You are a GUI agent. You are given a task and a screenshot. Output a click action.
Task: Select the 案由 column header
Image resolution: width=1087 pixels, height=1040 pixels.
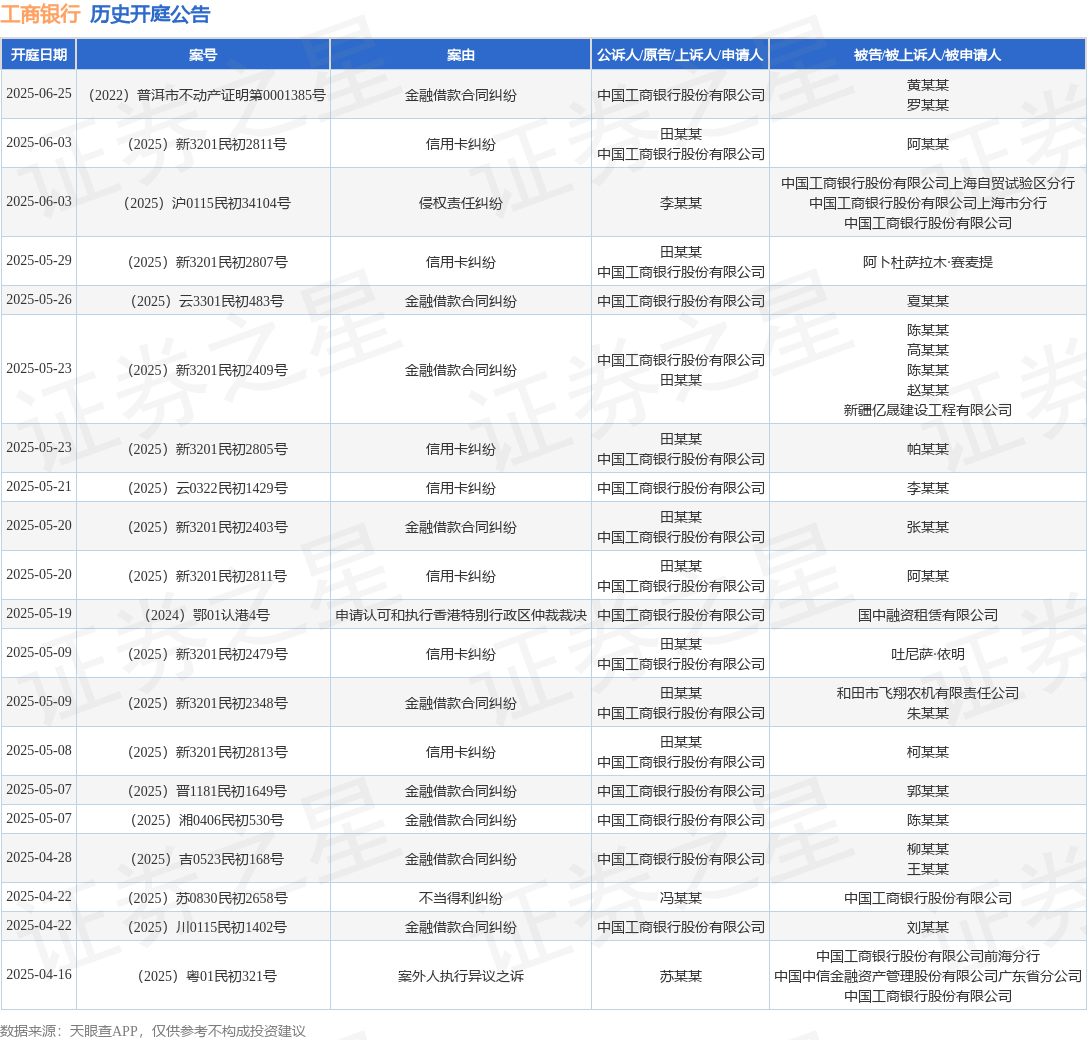(x=460, y=55)
